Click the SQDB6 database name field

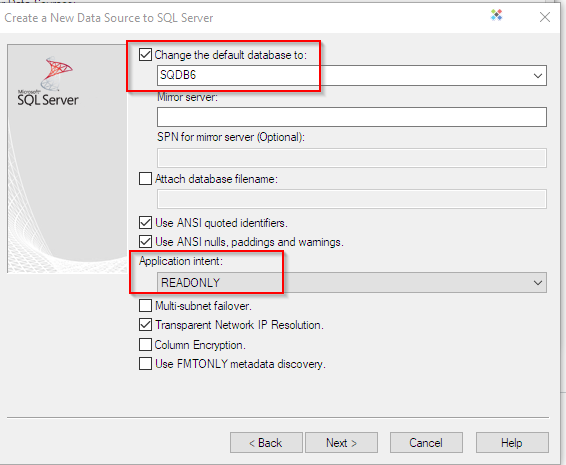click(x=352, y=75)
